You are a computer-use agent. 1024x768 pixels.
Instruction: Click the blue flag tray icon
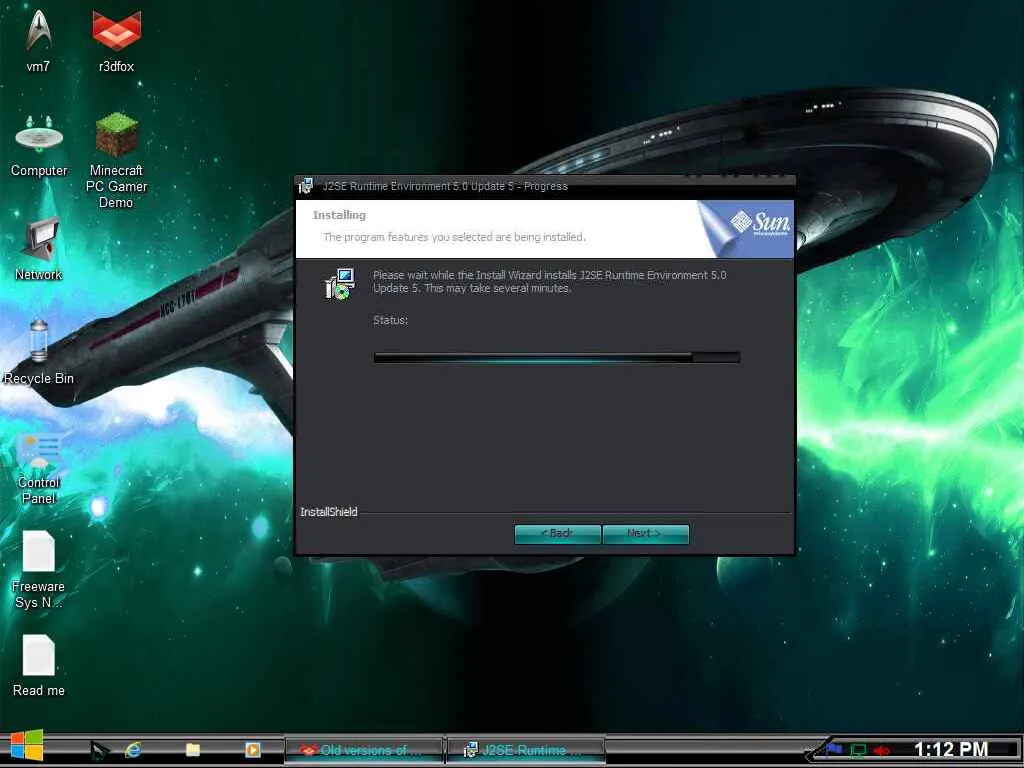pos(834,749)
